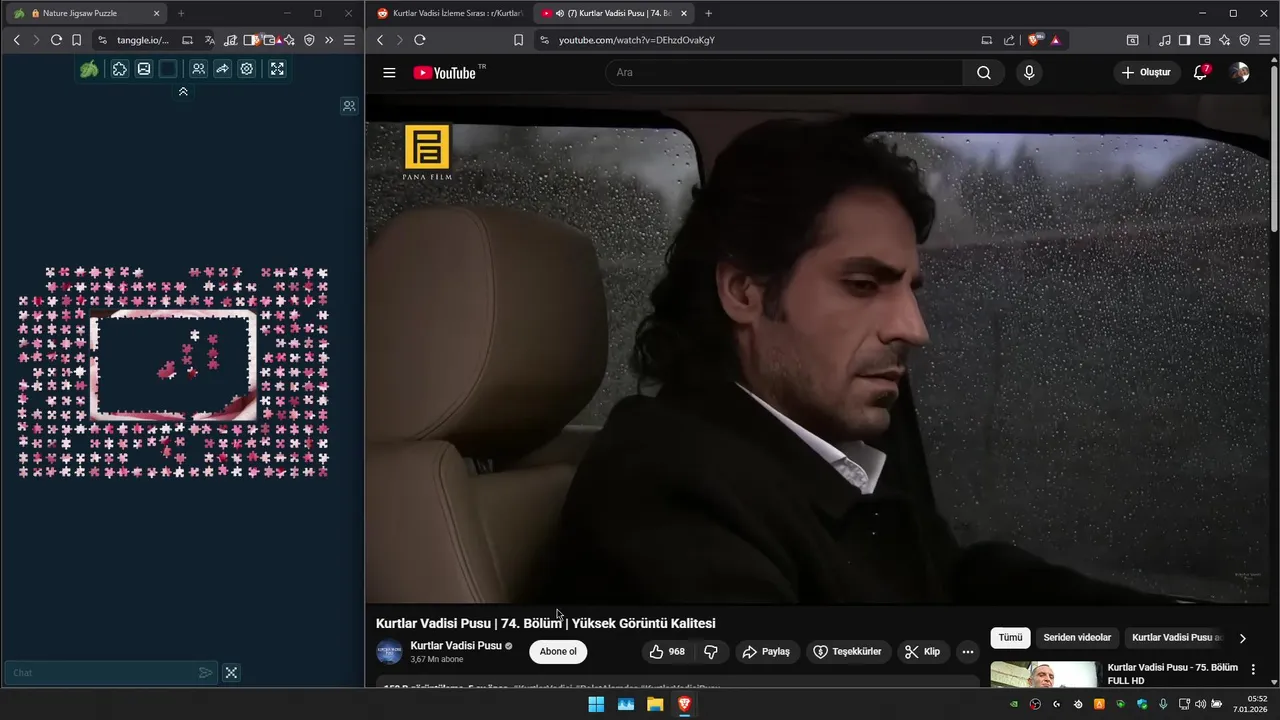Click the piece-scatter icon beside chat box
The image size is (1280, 720).
pos(231,673)
